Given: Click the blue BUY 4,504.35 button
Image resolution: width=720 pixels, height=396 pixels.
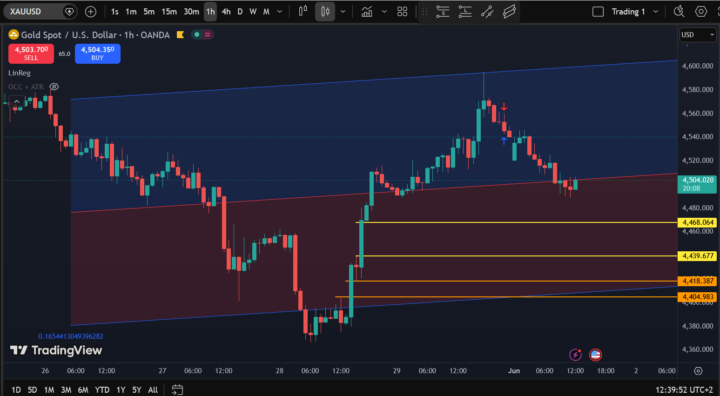Looking at the screenshot, I should coord(97,53).
